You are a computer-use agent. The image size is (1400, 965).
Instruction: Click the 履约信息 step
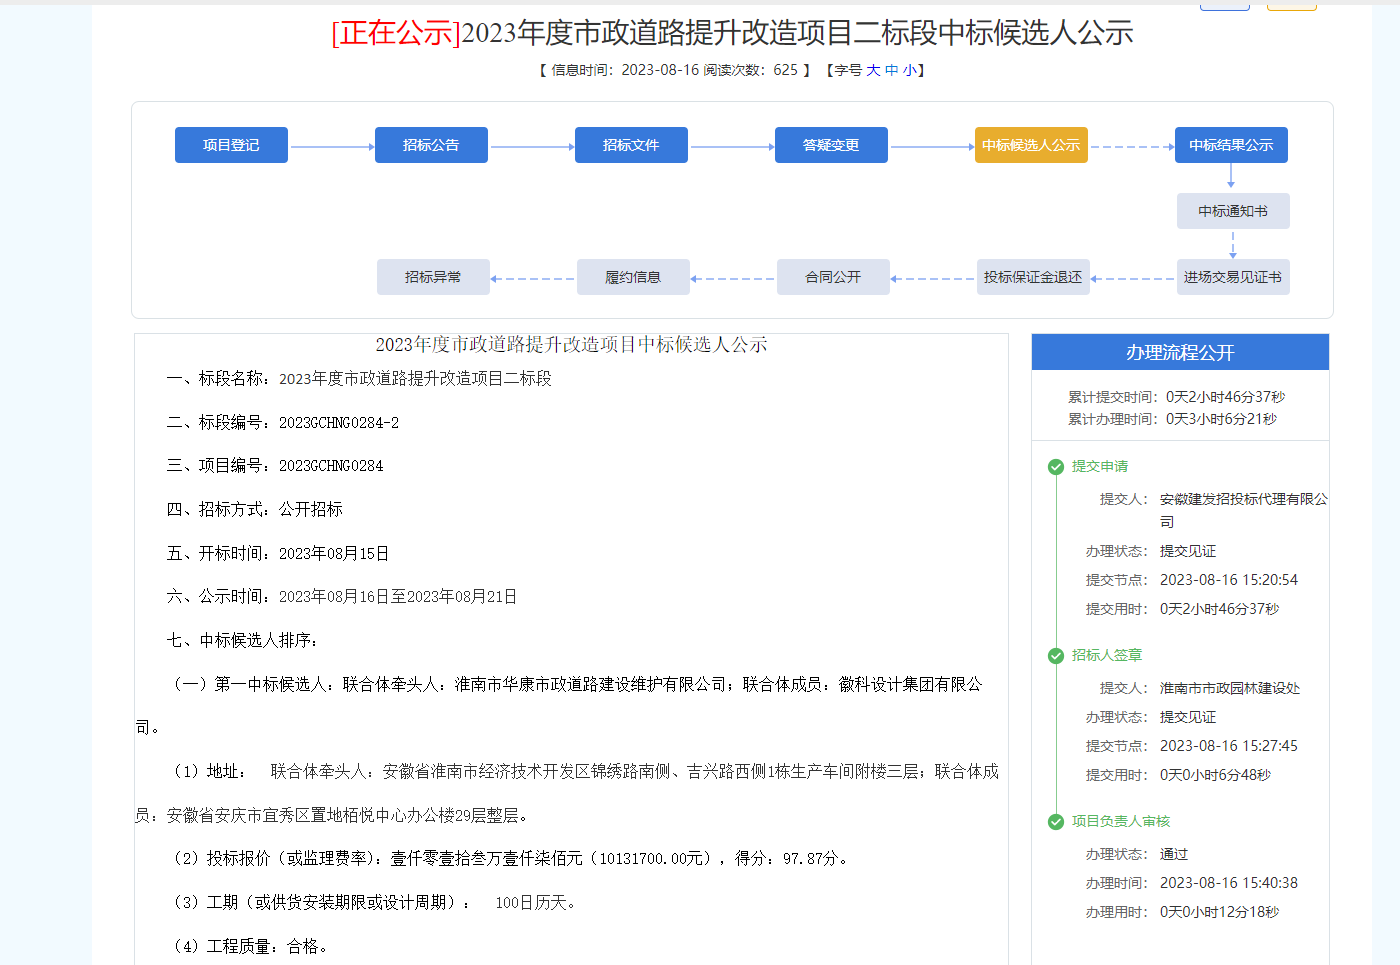click(x=633, y=277)
